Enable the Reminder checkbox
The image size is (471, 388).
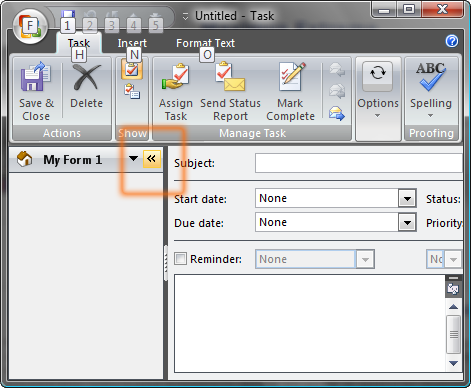click(180, 259)
